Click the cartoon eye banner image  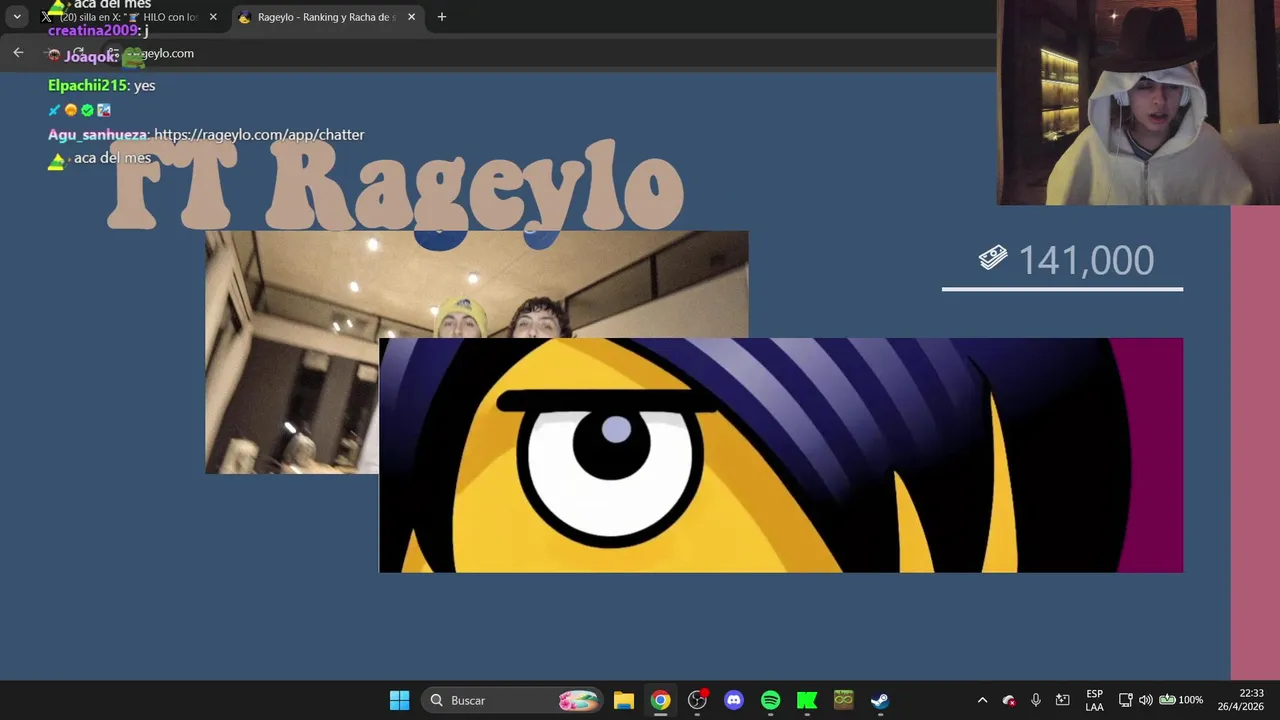(x=780, y=455)
